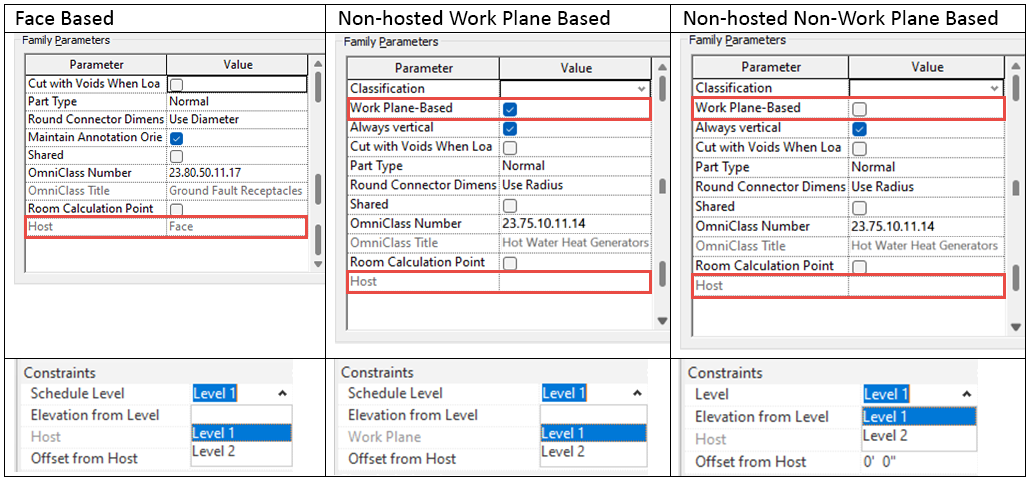Check Work Plane-Based in Non-Work Plane Based panel
Screen dimensions: 1029x480
pyautogui.click(x=858, y=108)
